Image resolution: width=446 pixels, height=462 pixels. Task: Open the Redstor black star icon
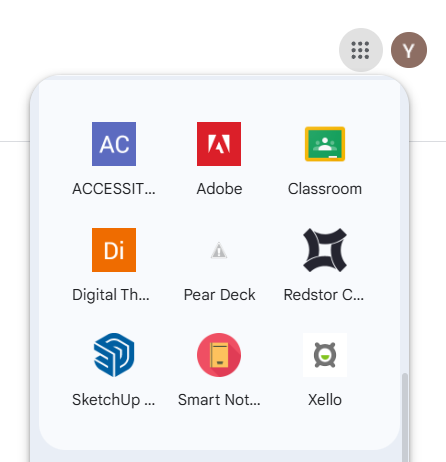325,250
